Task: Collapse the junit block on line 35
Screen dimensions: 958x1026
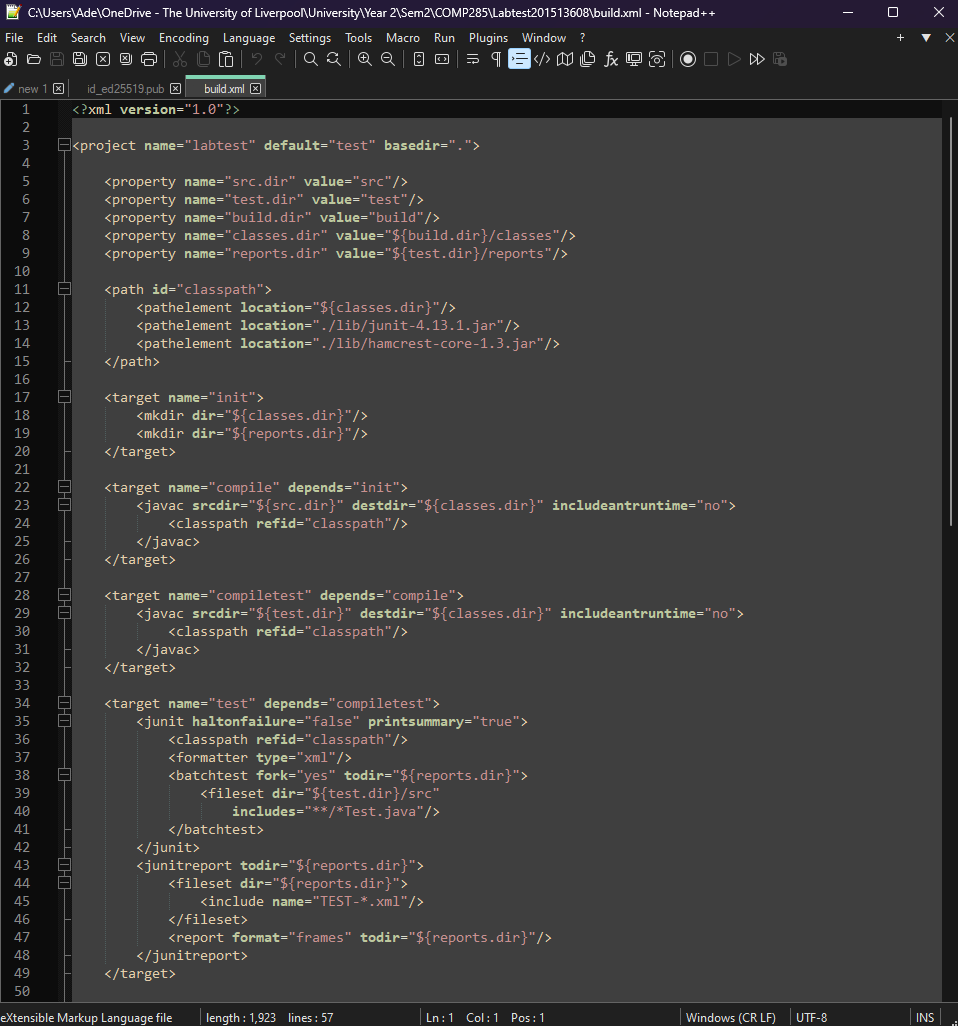Action: click(x=64, y=721)
